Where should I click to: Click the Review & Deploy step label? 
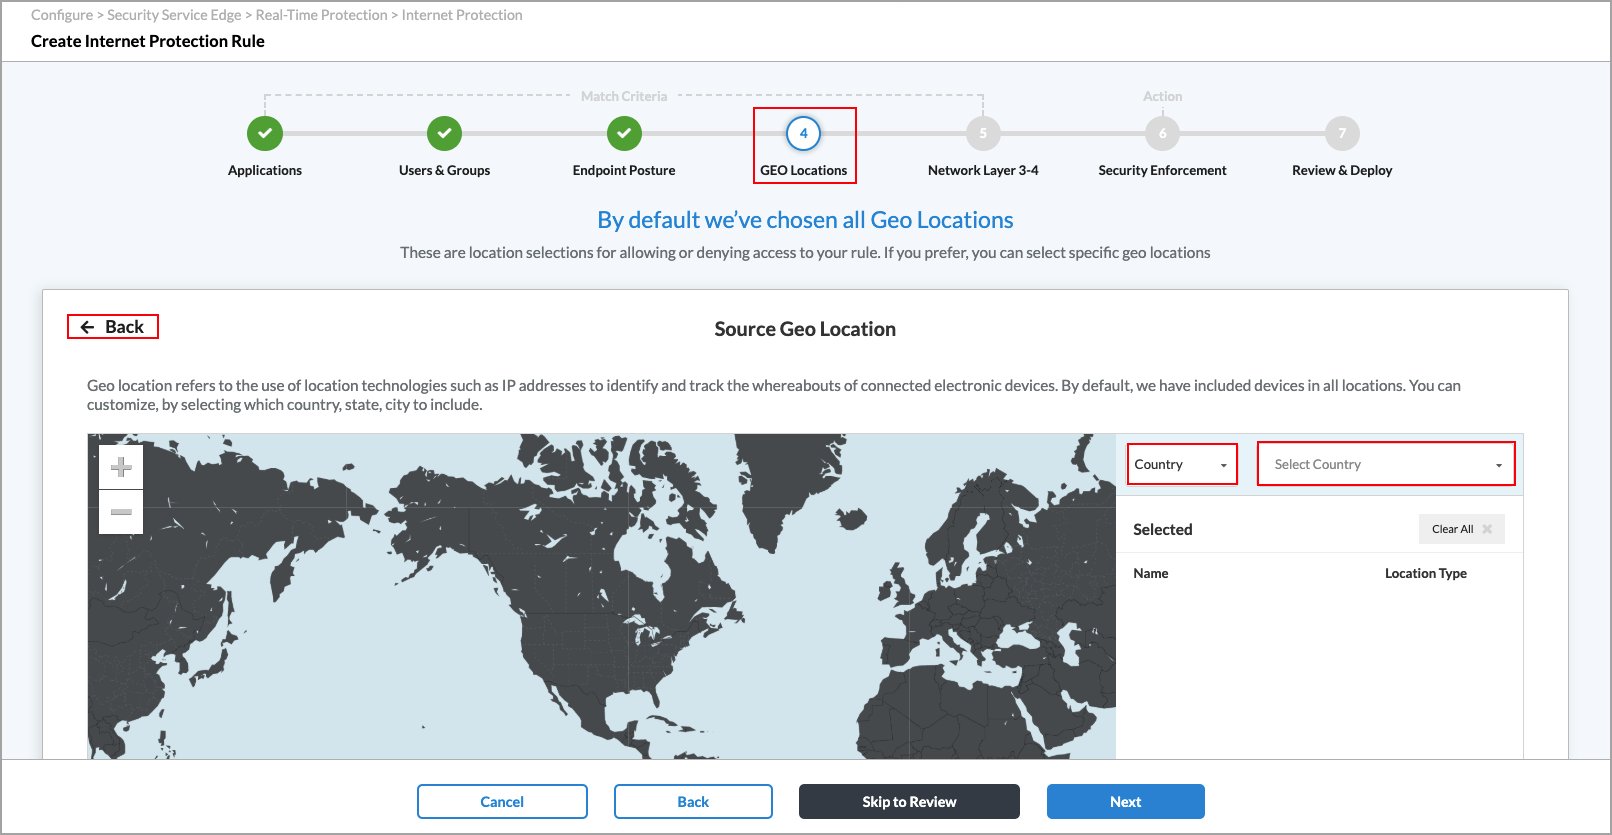click(x=1342, y=170)
